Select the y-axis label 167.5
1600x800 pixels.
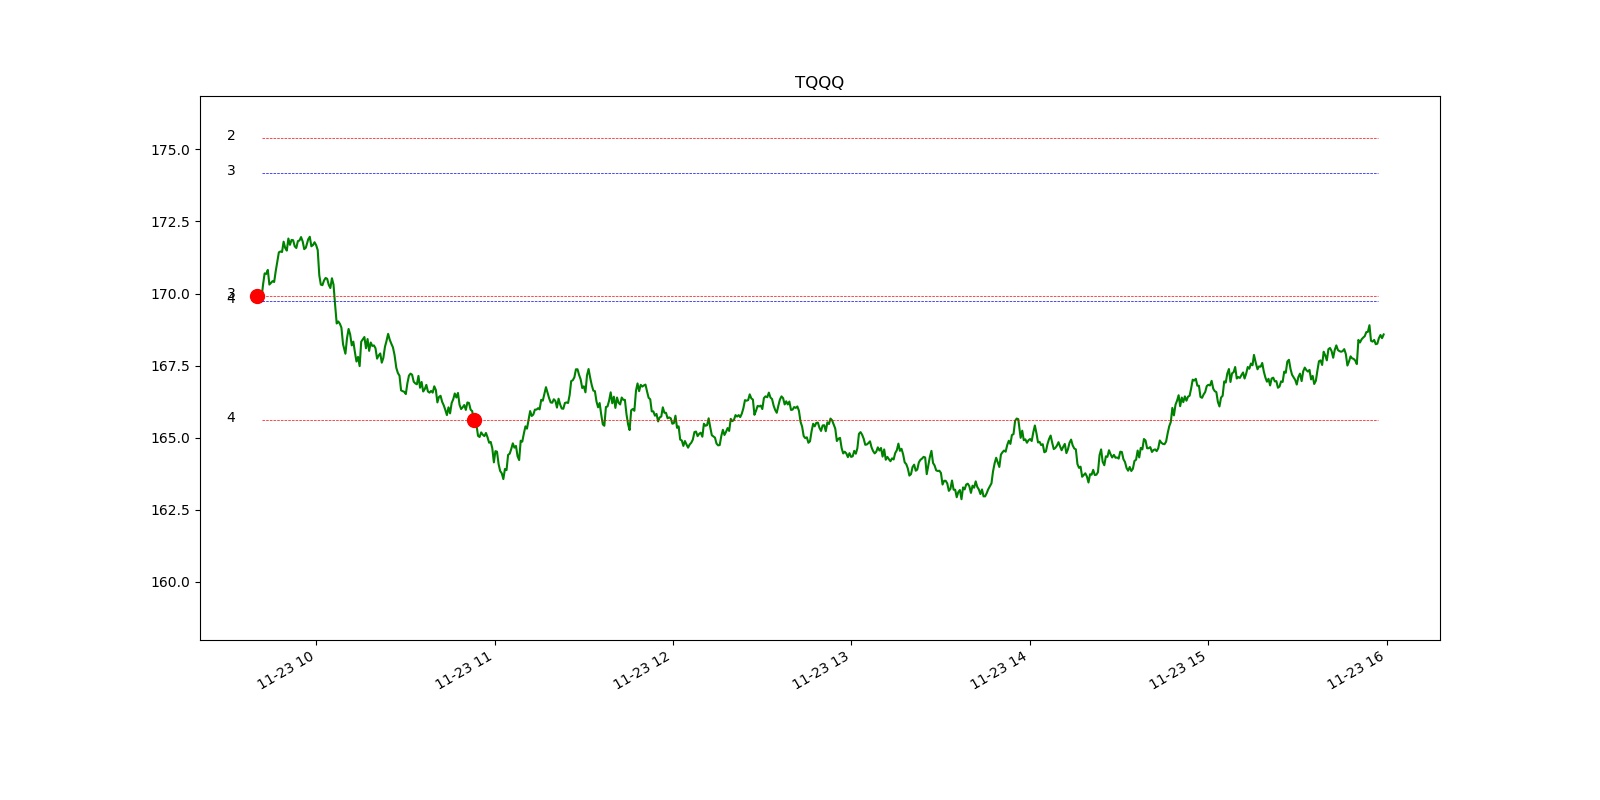[170, 366]
